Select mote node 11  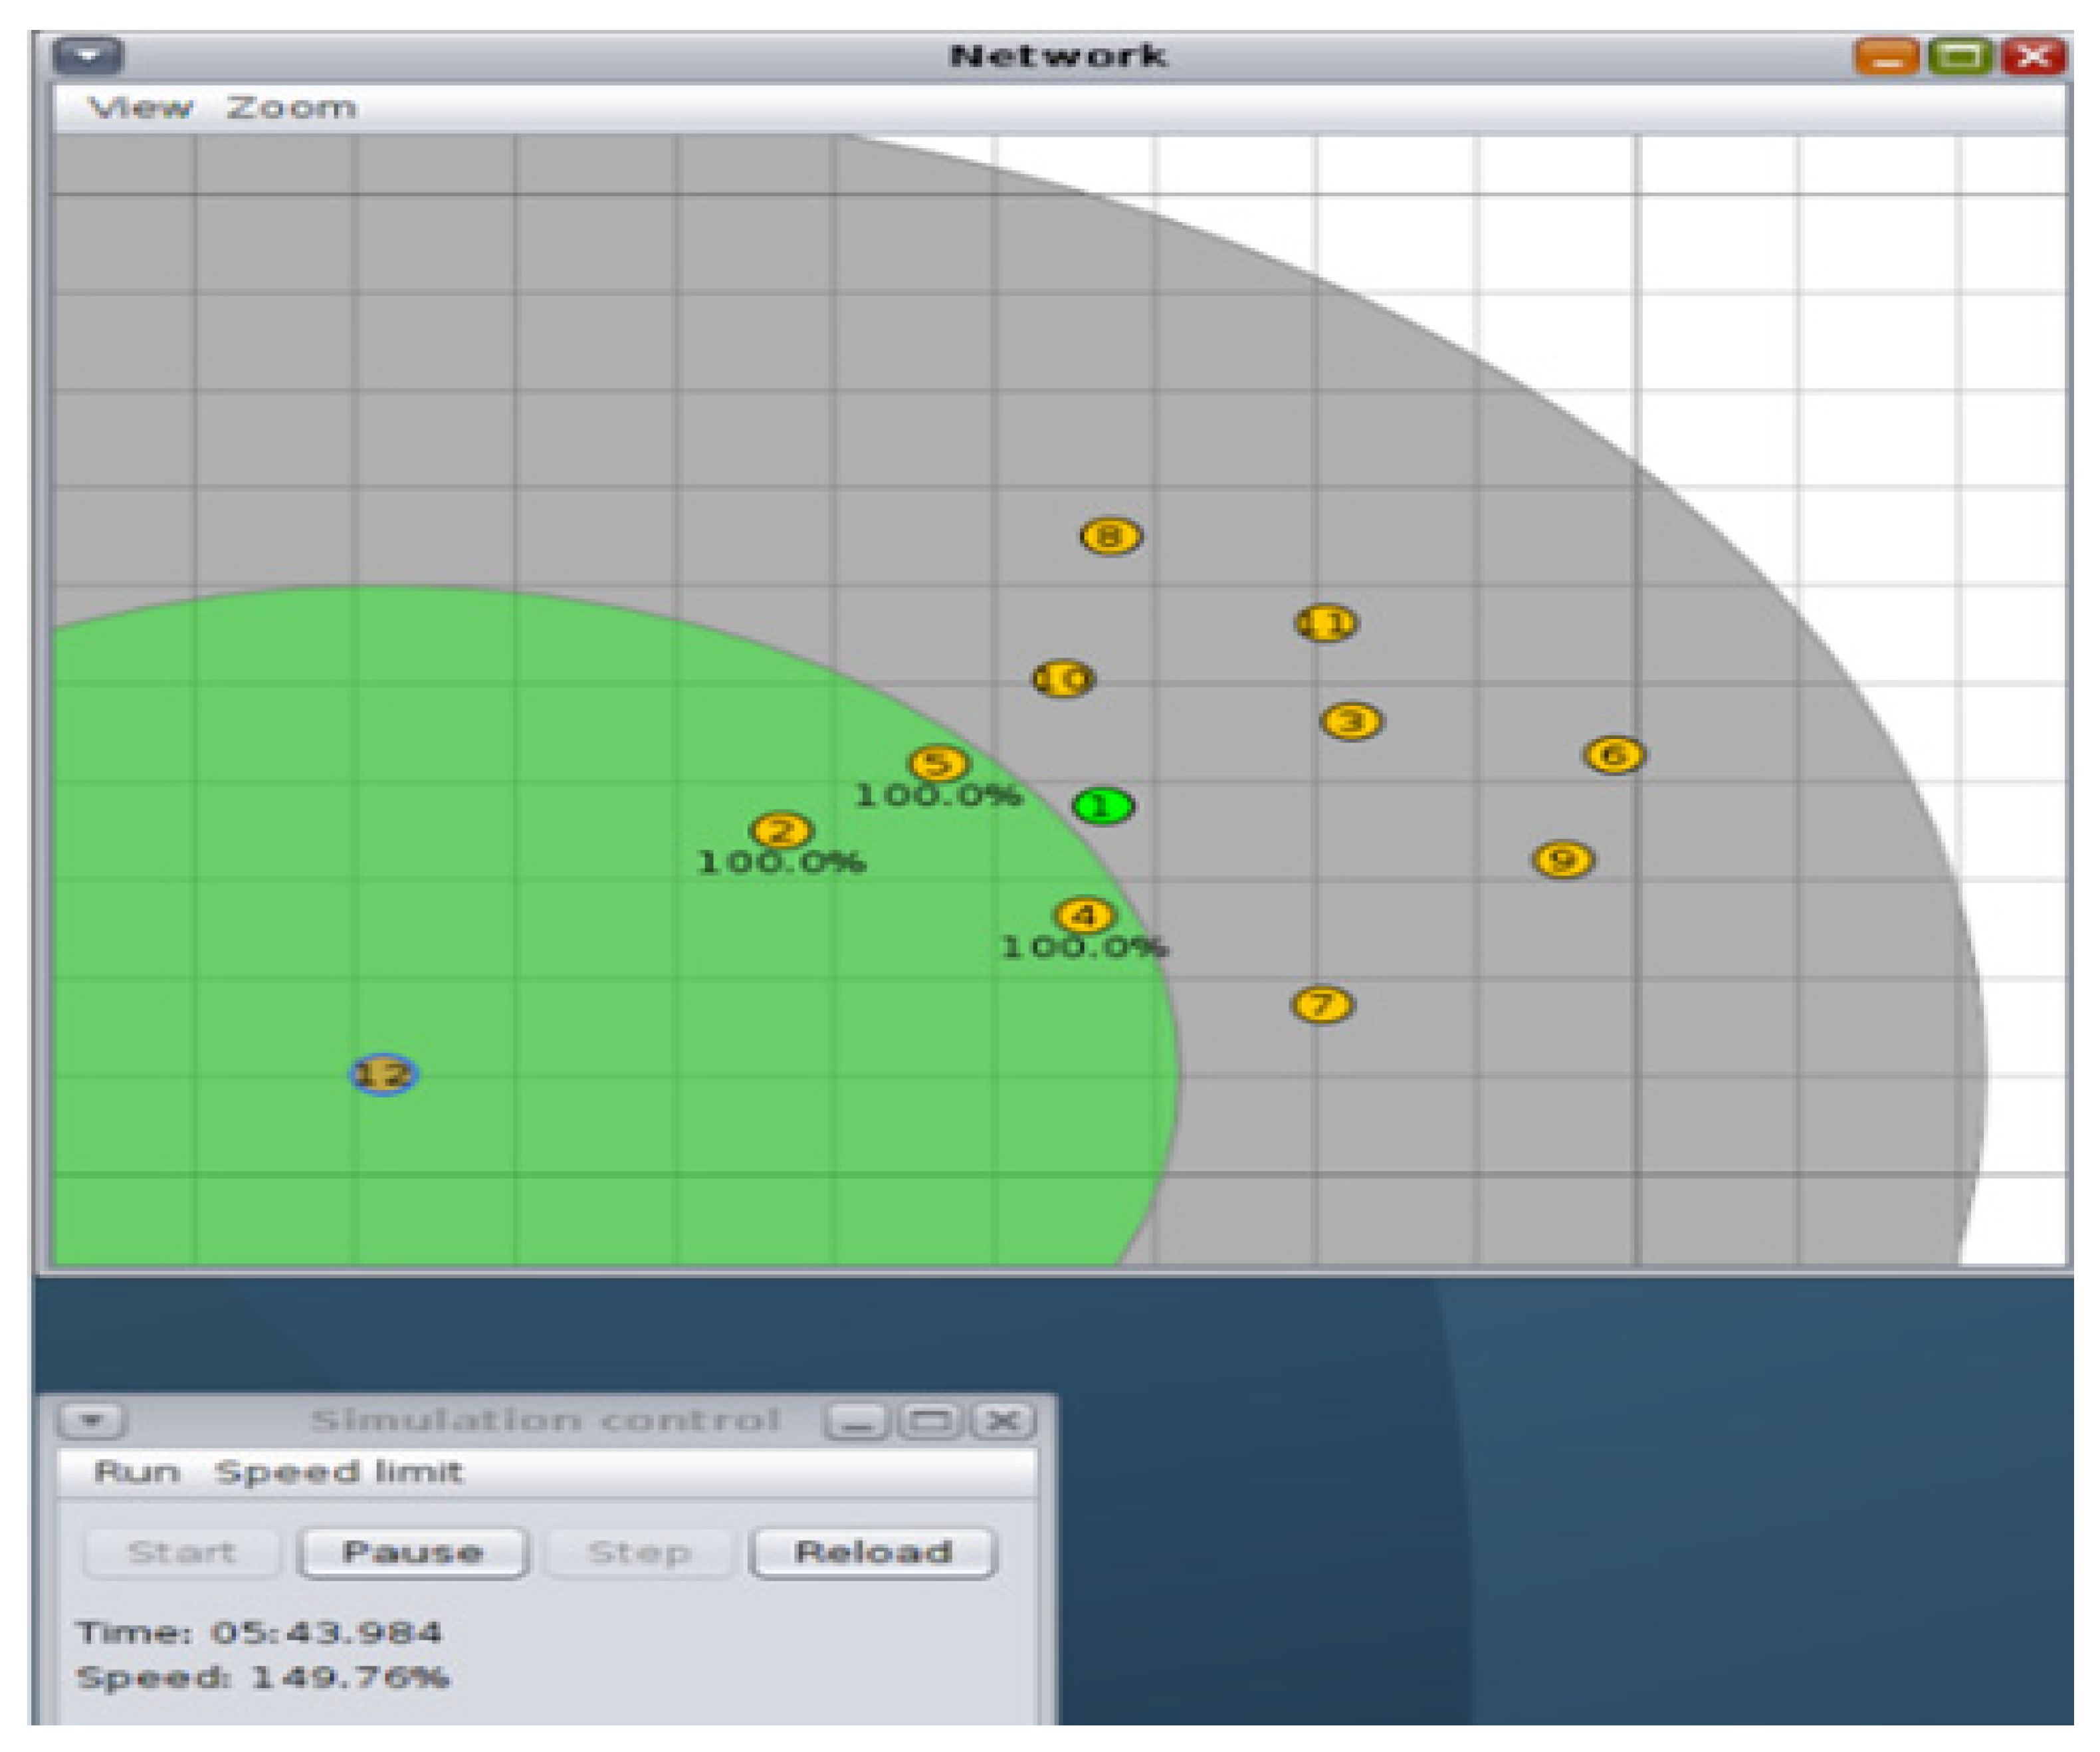coord(1326,624)
